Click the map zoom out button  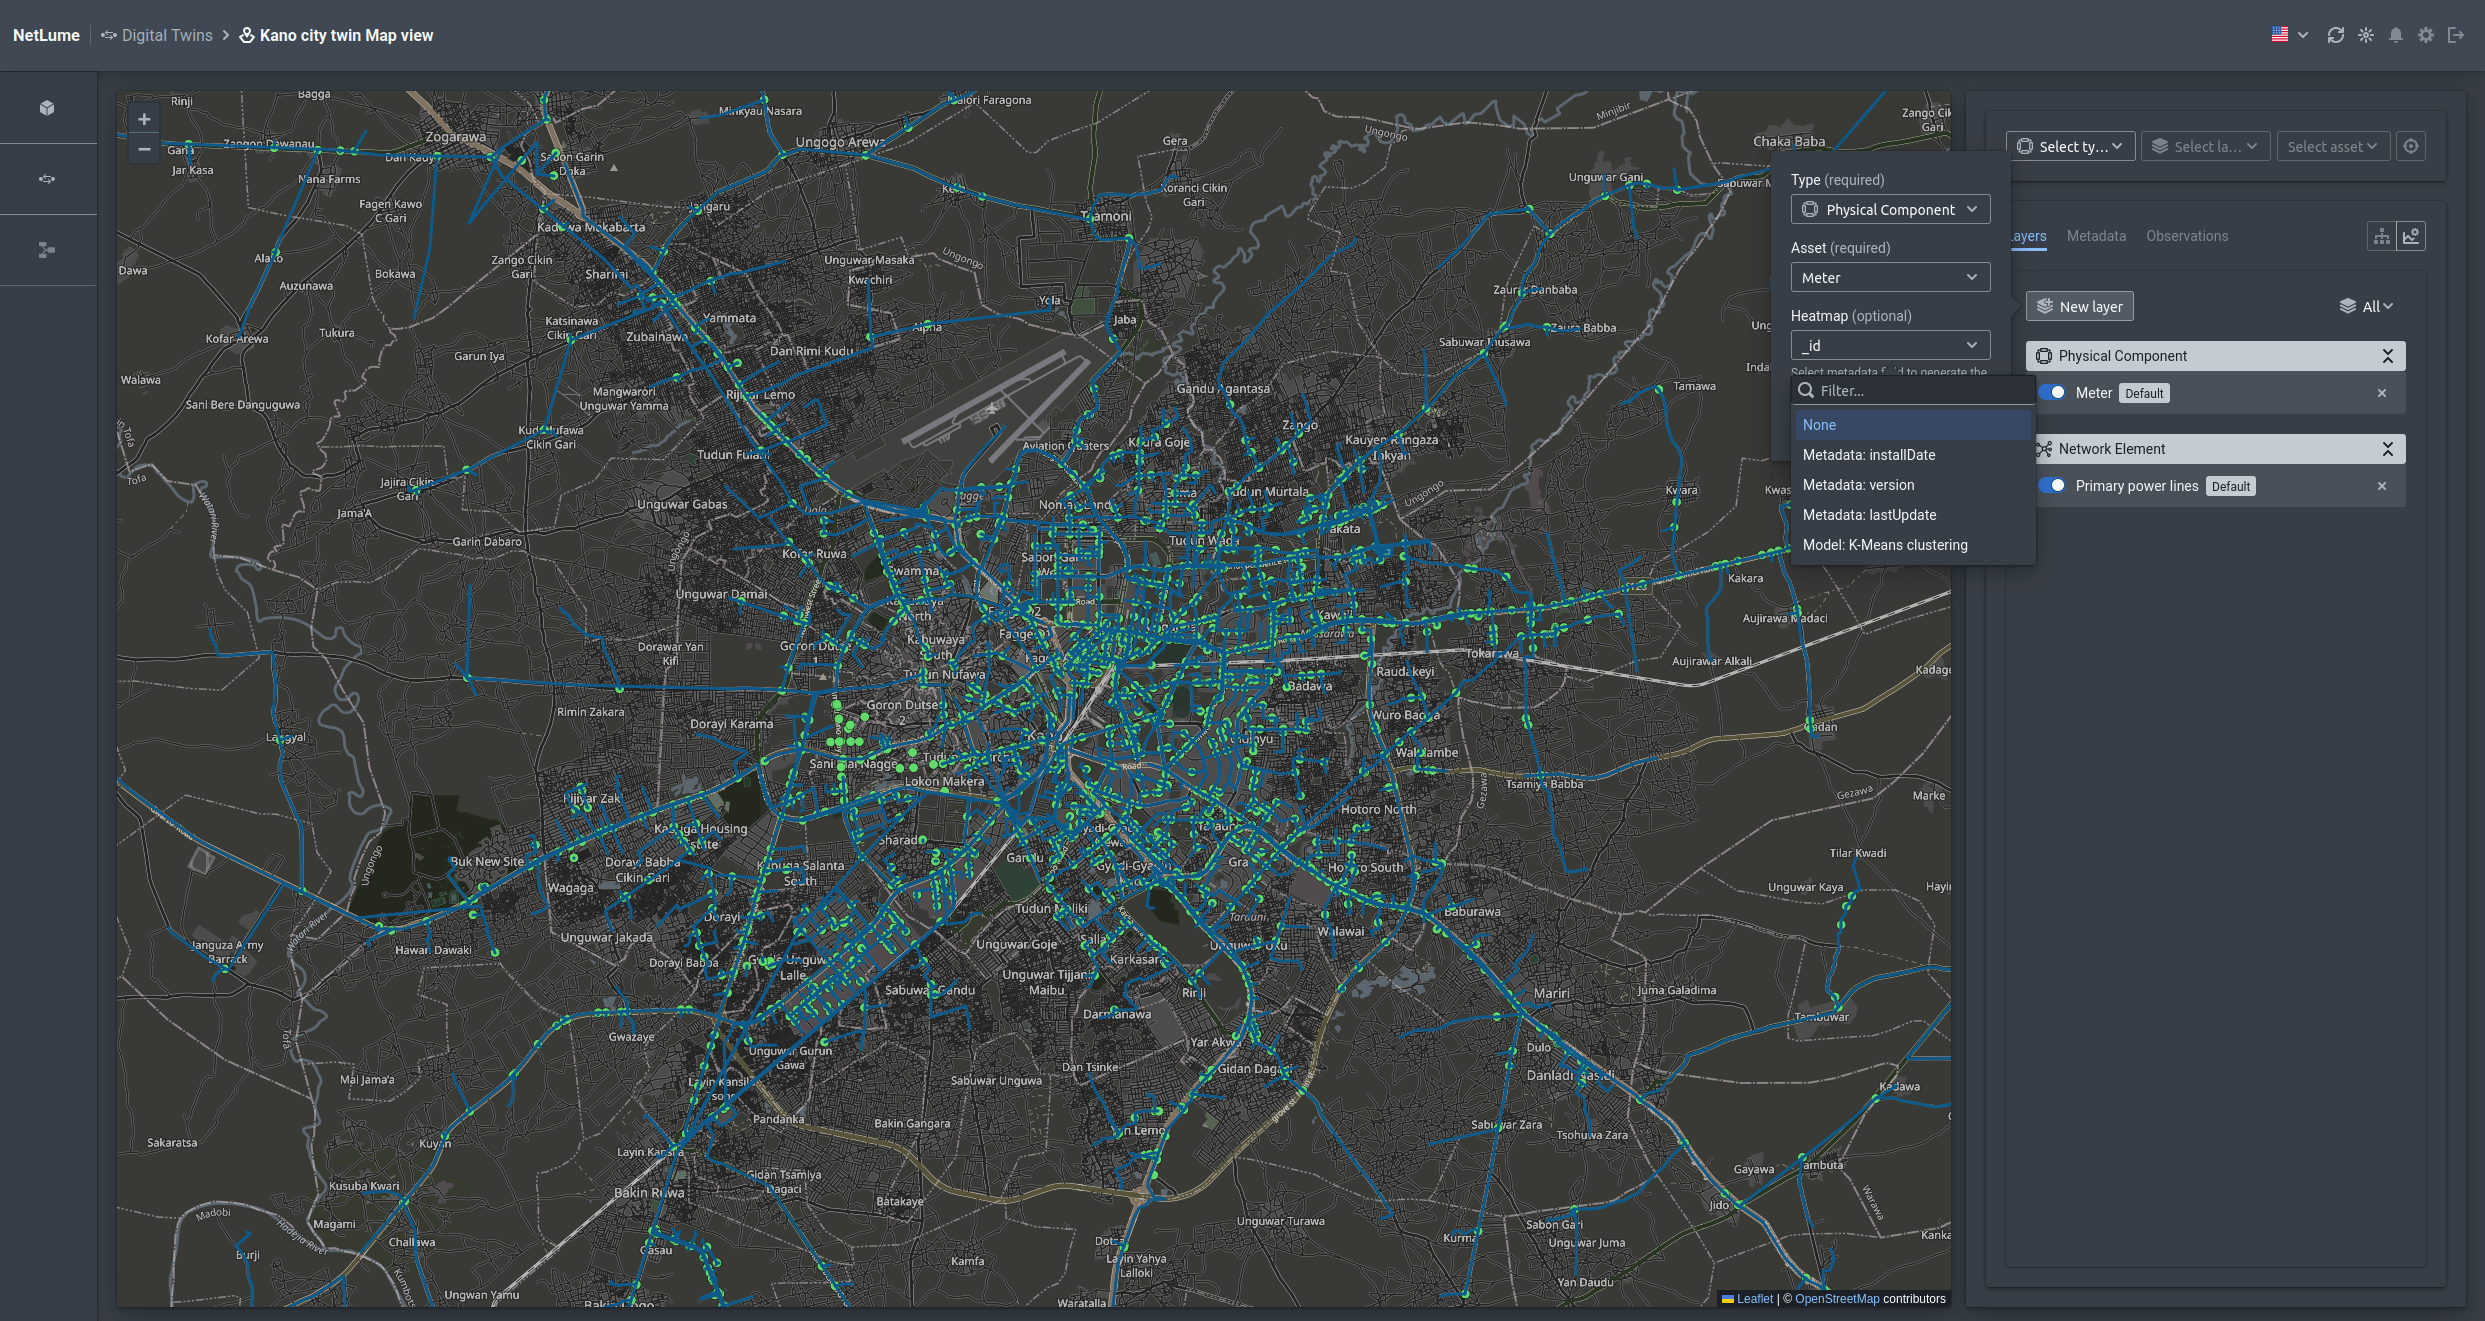tap(144, 149)
